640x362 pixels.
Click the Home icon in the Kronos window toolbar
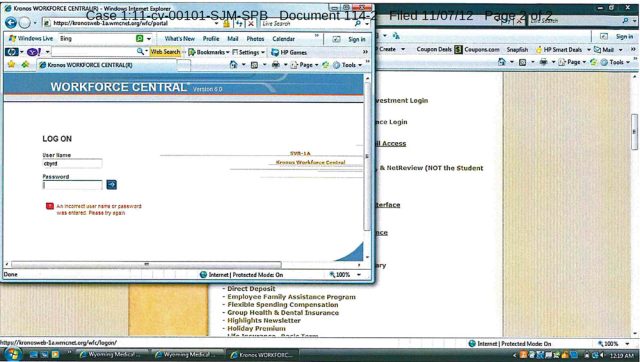[x=233, y=64]
